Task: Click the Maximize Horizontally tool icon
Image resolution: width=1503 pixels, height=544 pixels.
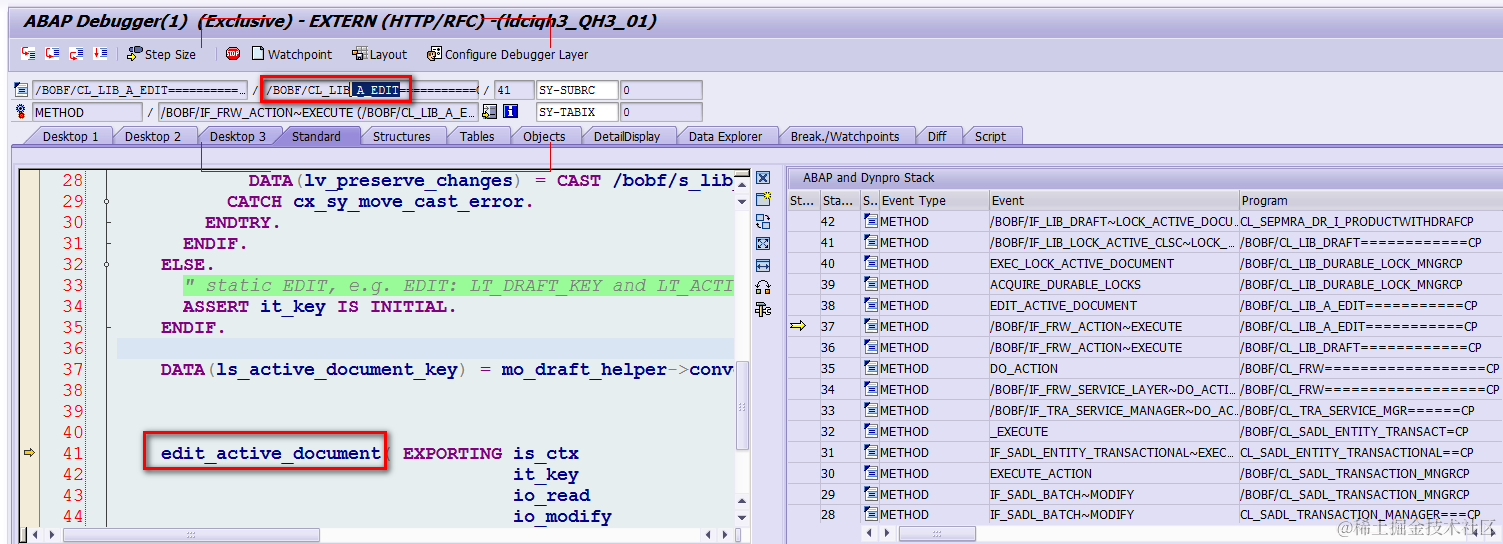Action: coord(763,266)
